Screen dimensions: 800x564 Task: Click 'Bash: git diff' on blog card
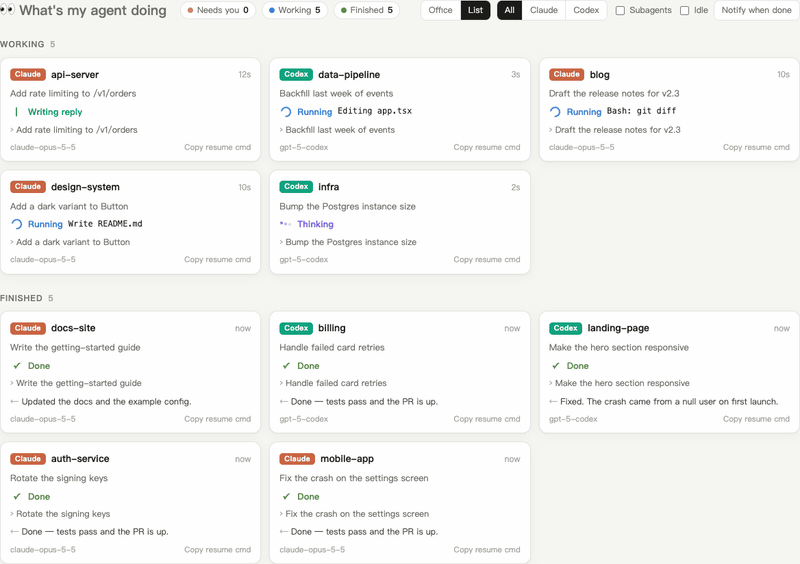pos(641,111)
